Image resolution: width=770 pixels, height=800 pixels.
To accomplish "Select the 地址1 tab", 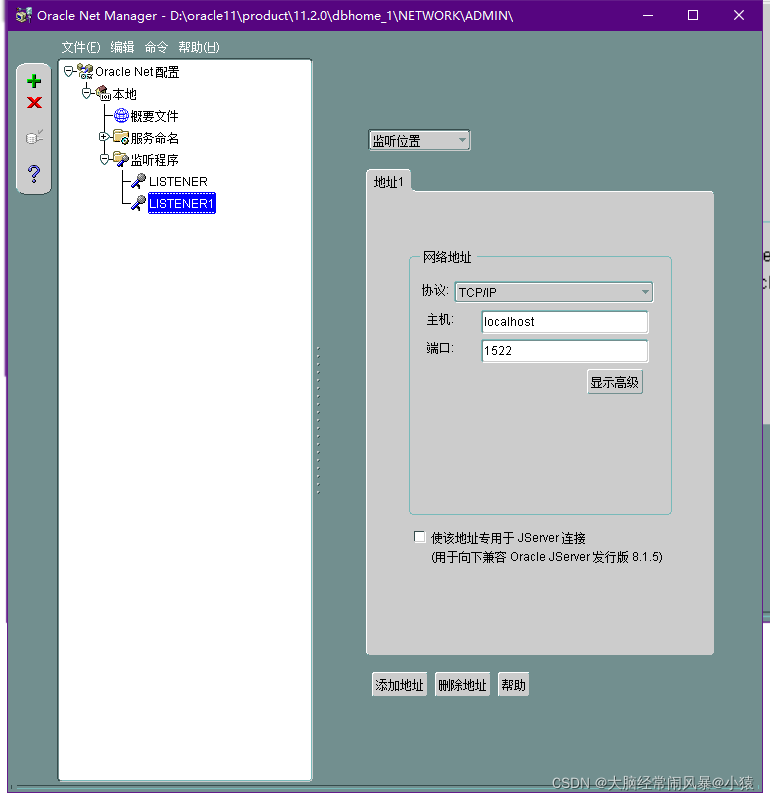I will tap(389, 182).
